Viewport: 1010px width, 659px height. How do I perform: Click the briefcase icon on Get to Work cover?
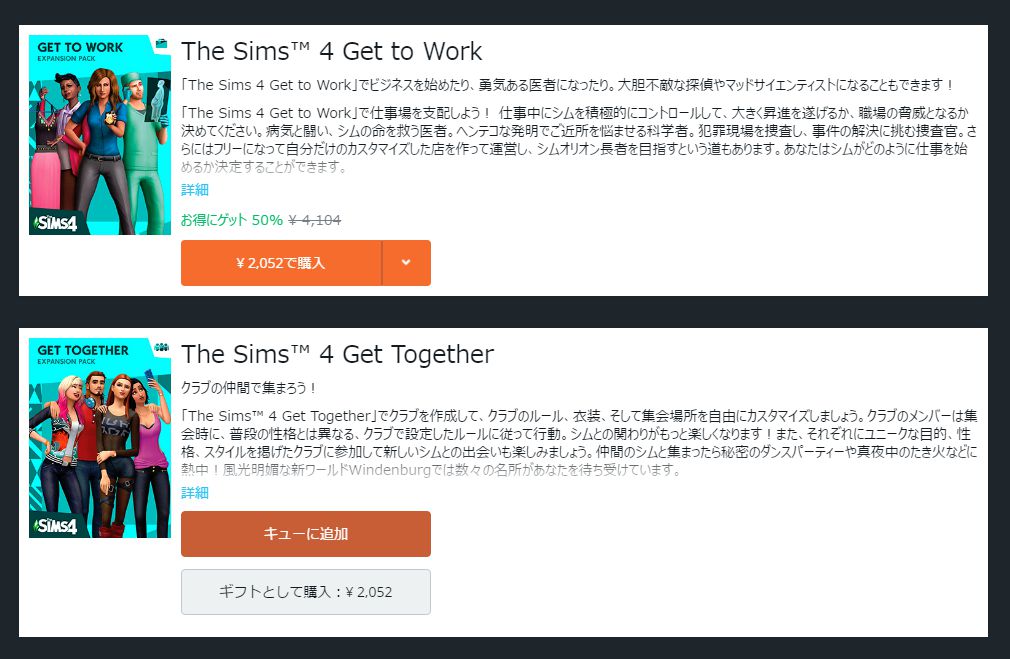pos(161,45)
